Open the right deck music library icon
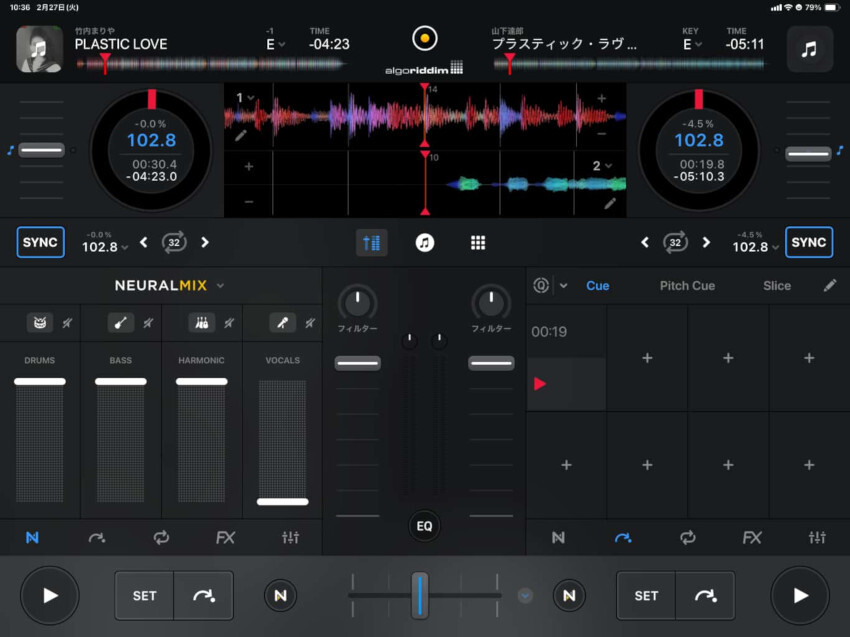 coord(809,49)
